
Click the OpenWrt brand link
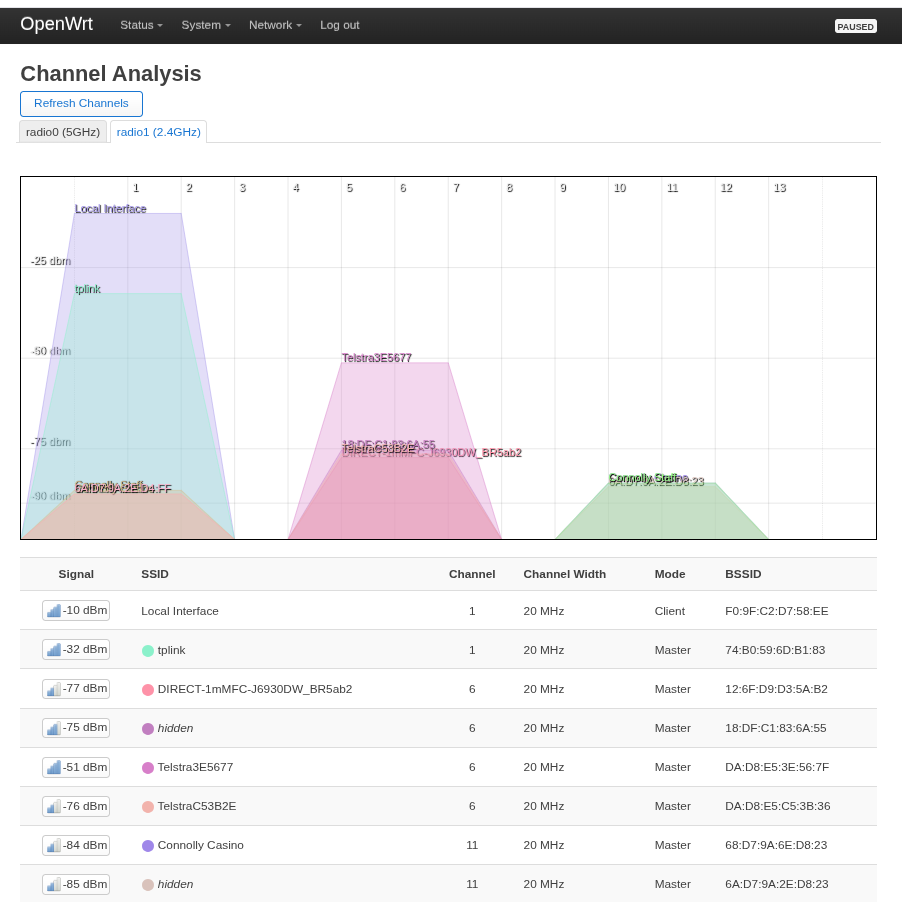(x=57, y=25)
